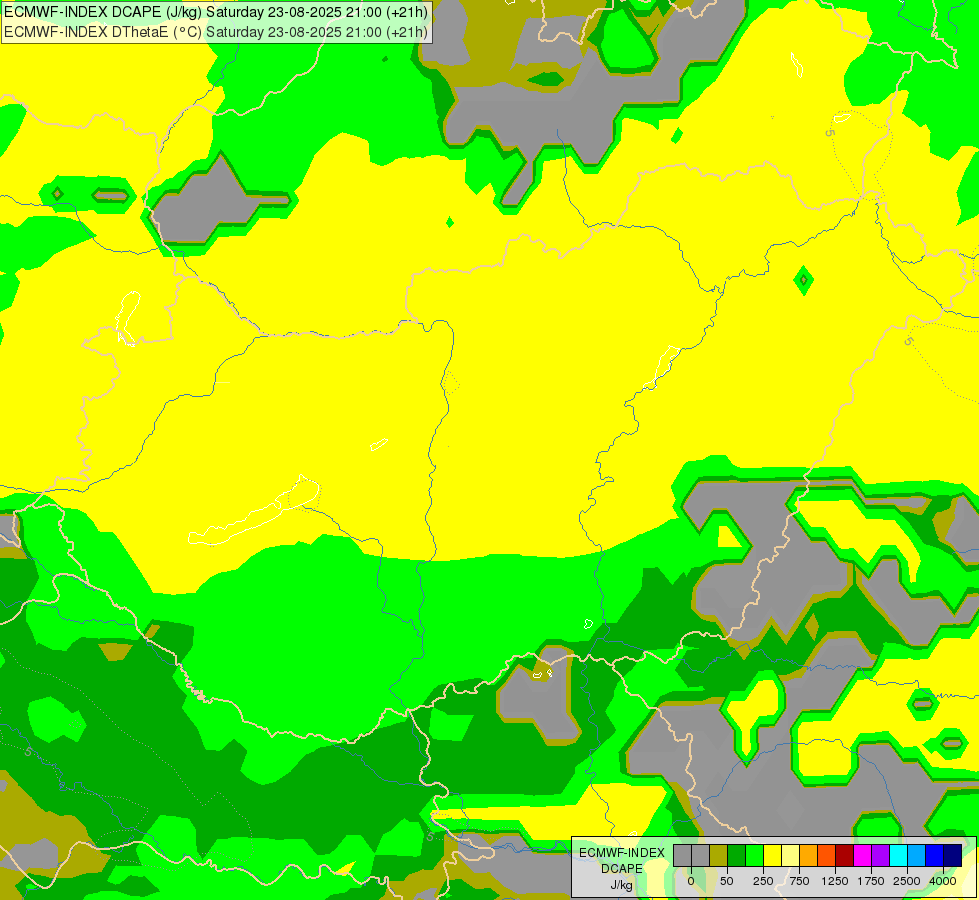Select the bright green legend color swatch
Viewport: 979px width, 900px height.
coord(754,855)
